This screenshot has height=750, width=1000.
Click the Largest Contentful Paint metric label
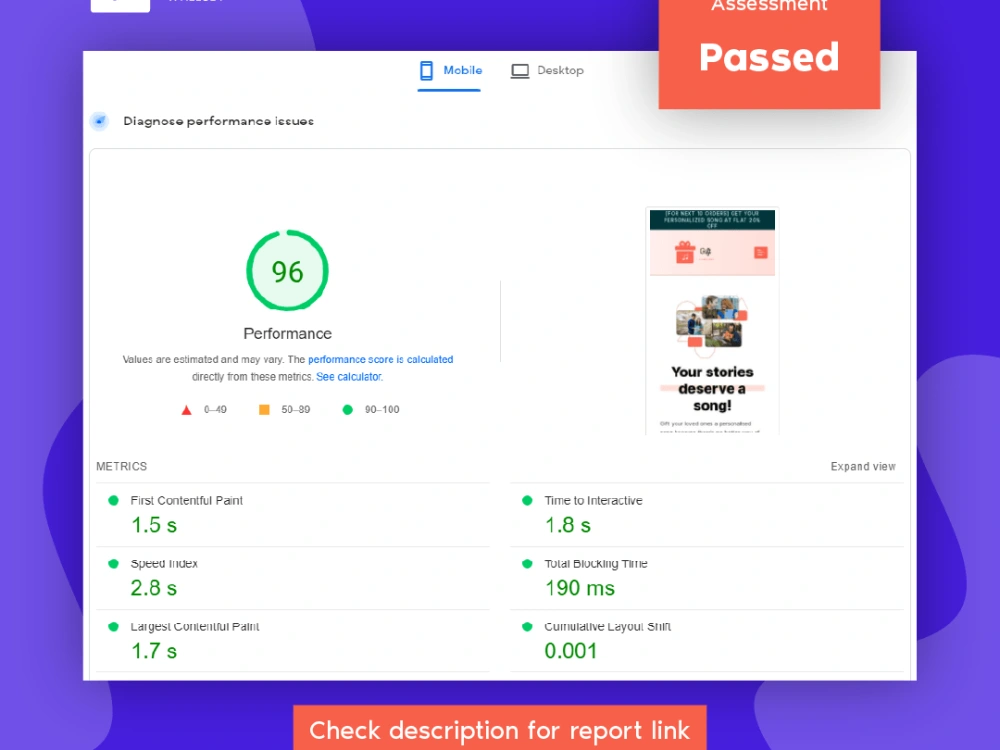(195, 627)
